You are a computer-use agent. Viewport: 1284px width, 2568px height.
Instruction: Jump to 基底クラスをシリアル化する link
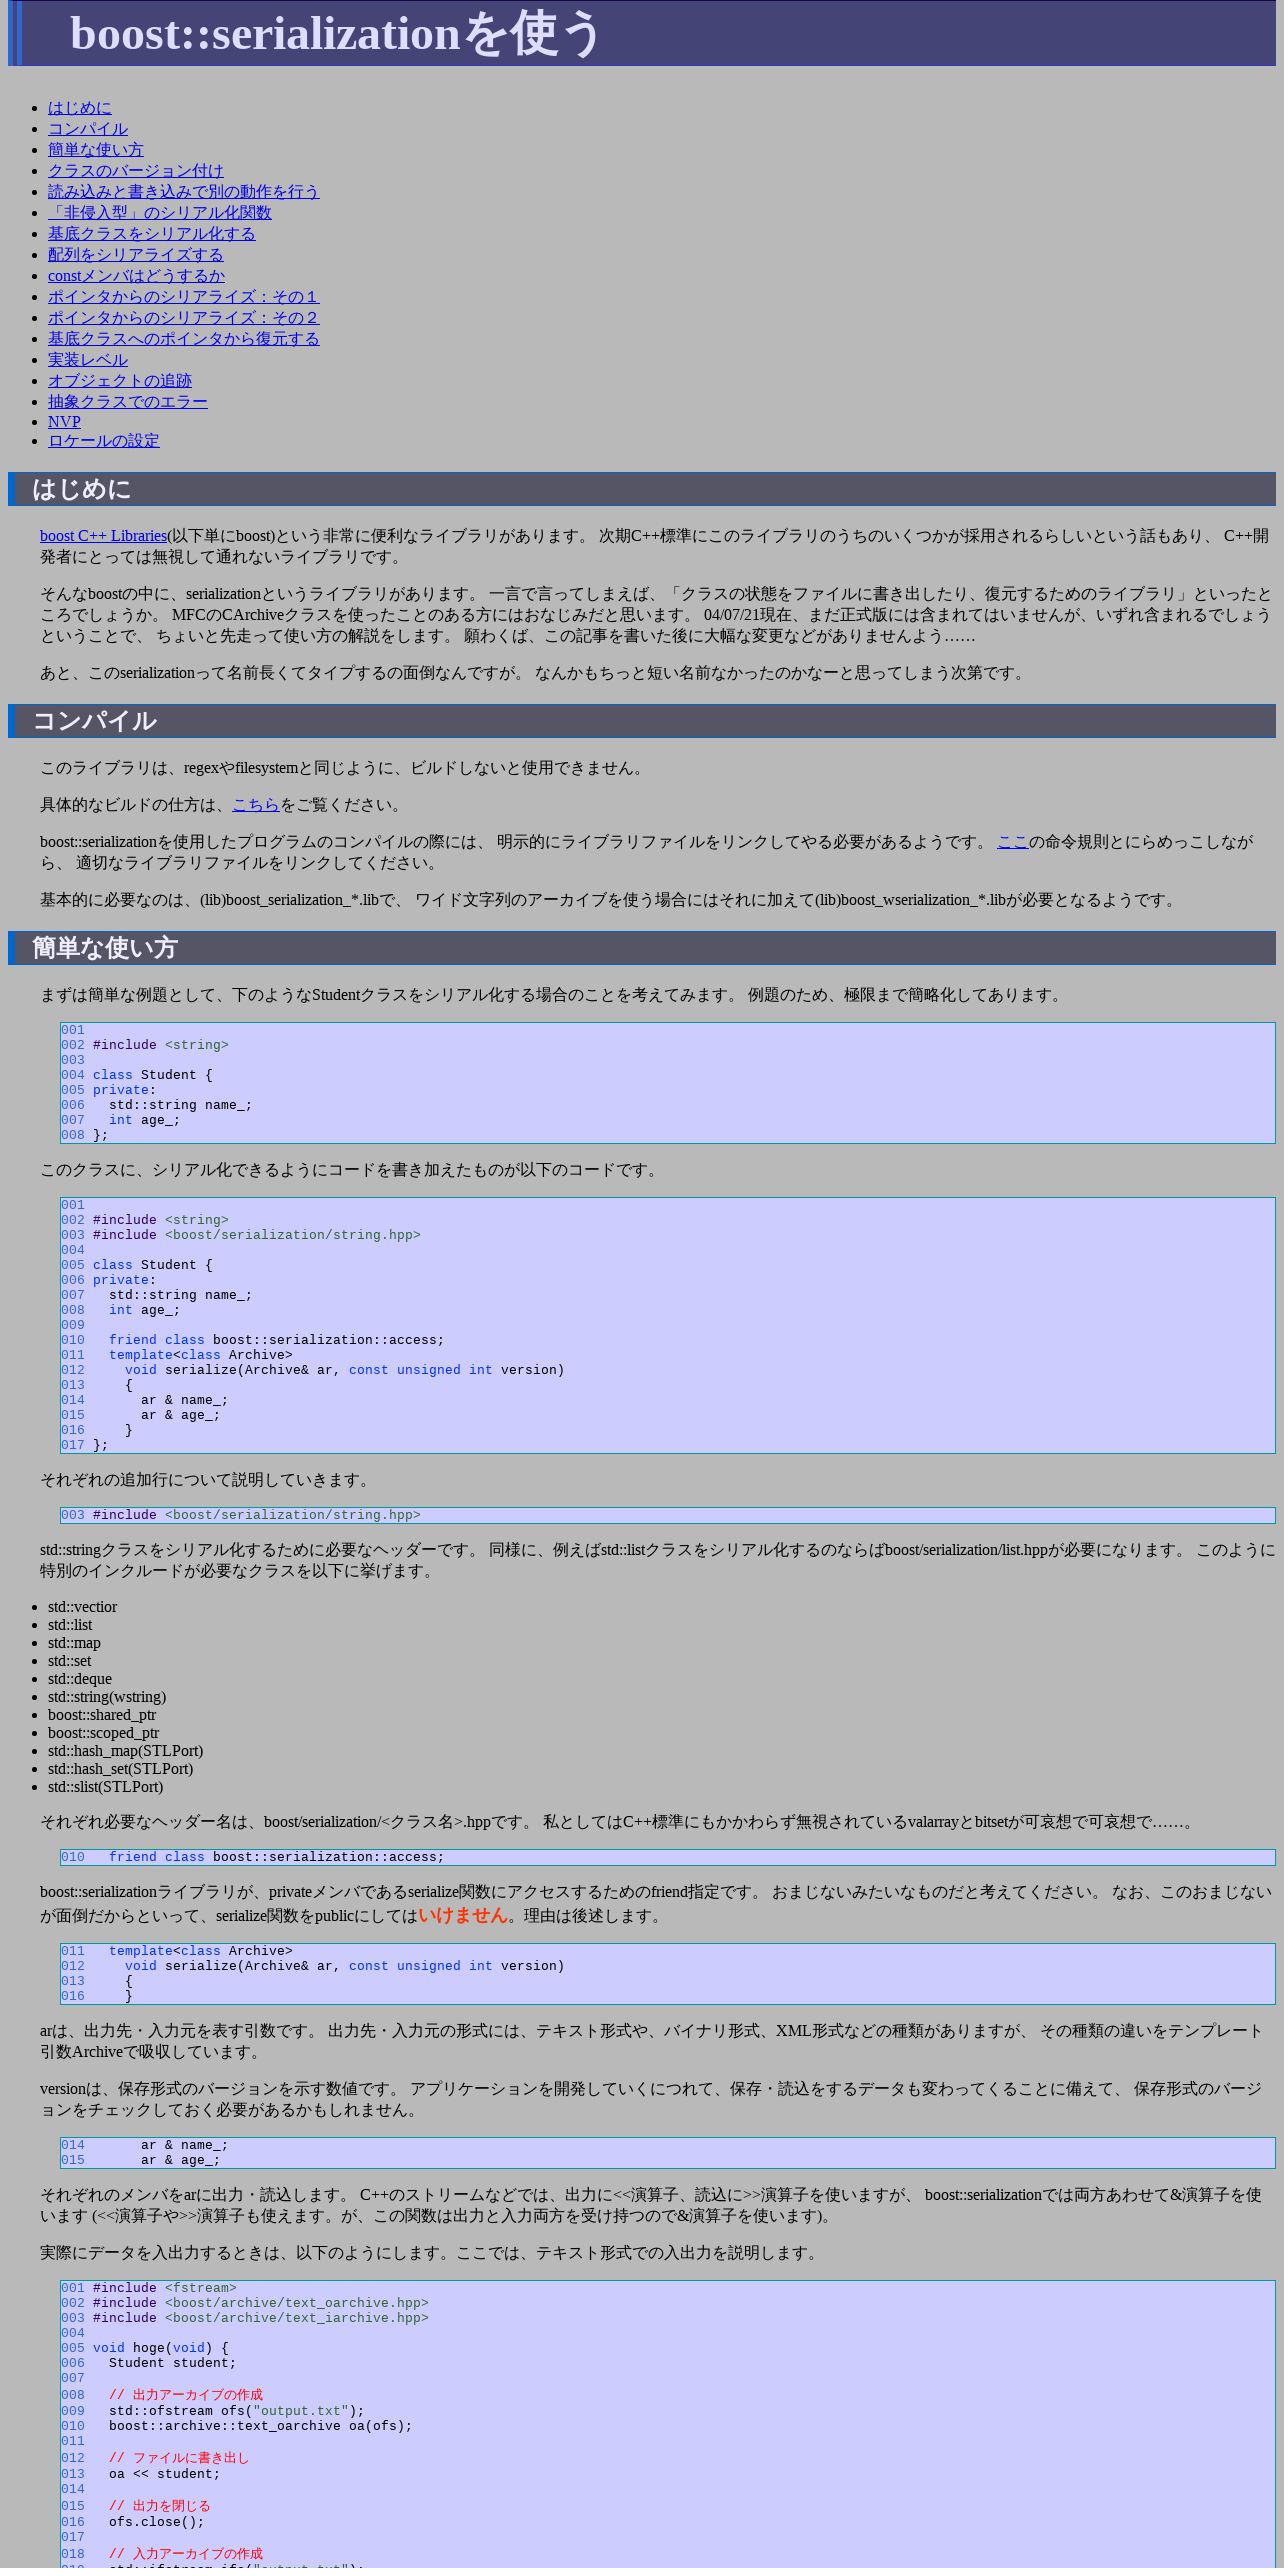coord(152,234)
